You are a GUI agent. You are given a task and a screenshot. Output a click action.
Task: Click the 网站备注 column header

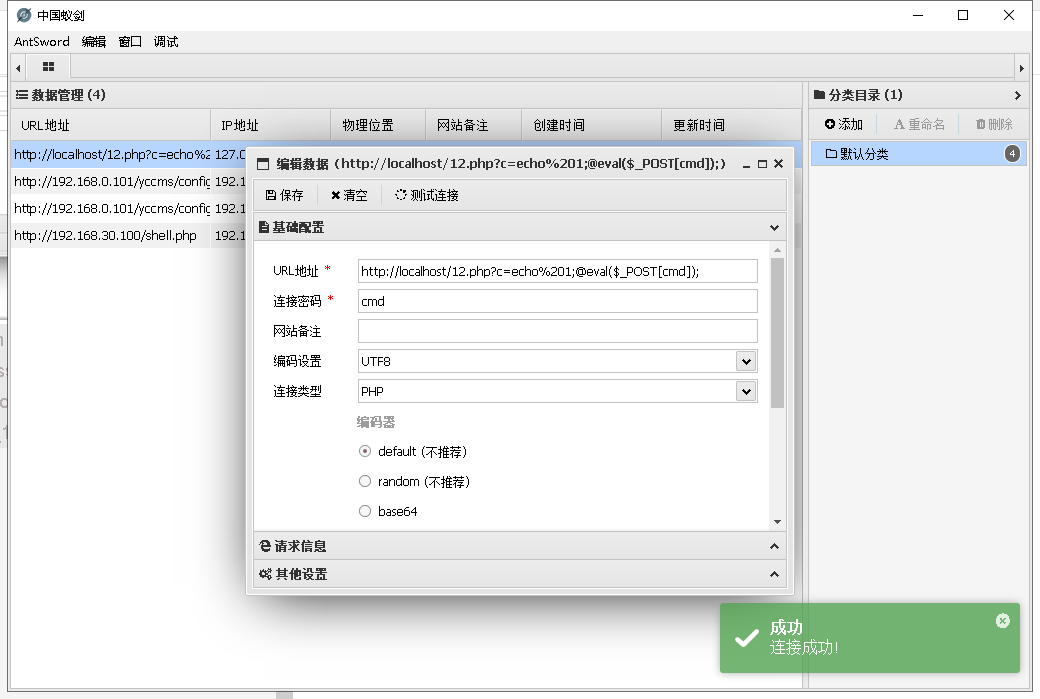[x=473, y=125]
